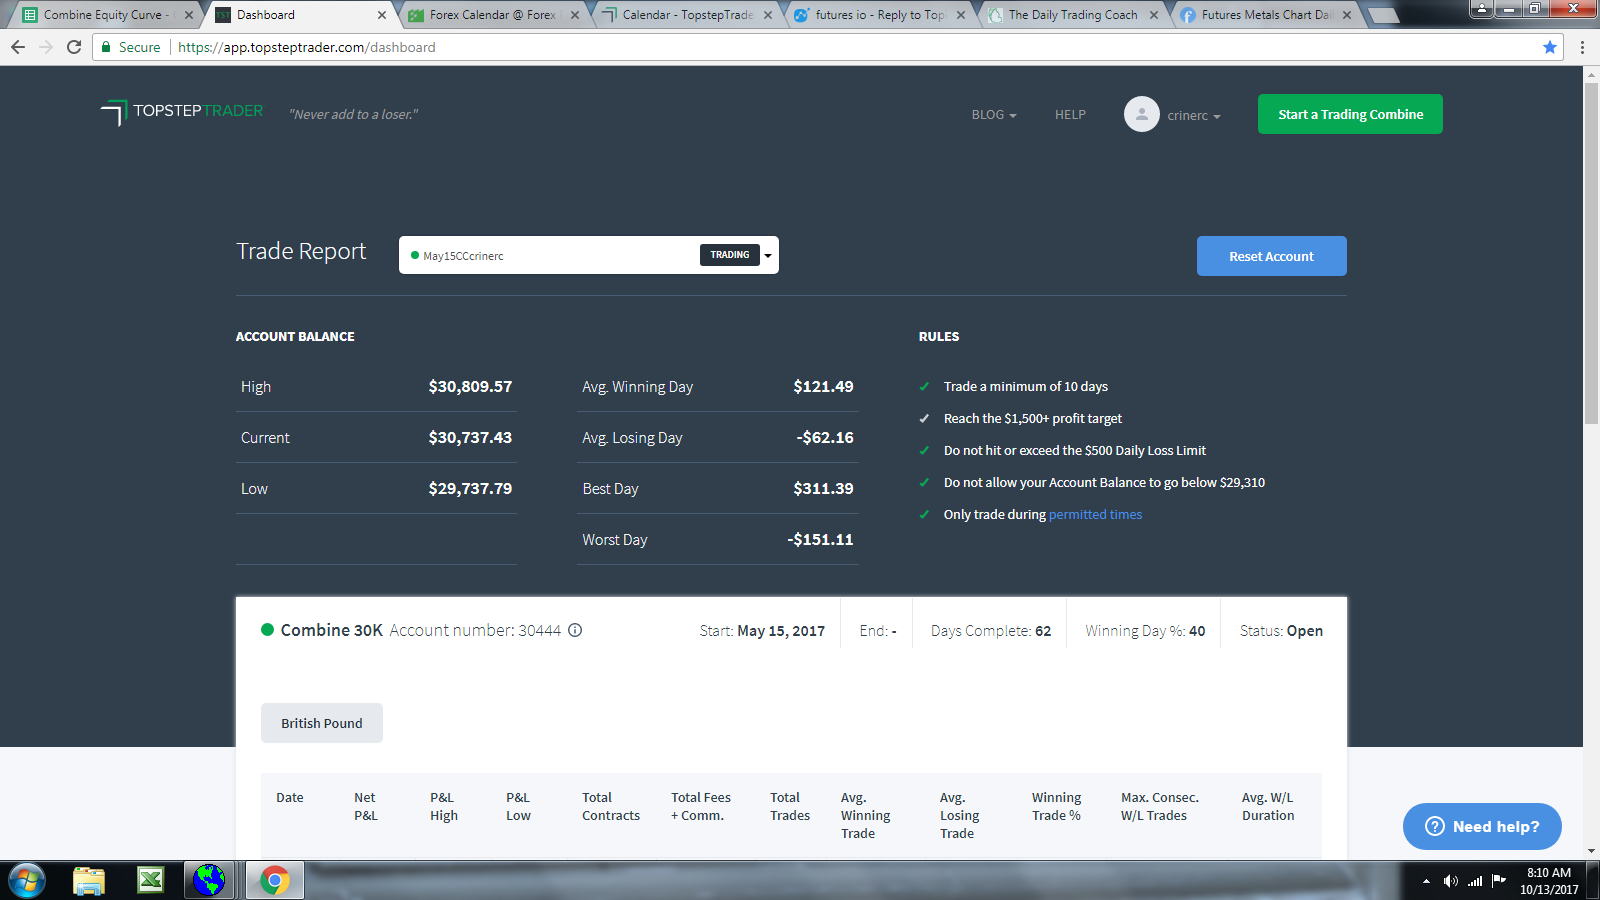
Task: Click the Net P&L column header
Action: [x=366, y=807]
